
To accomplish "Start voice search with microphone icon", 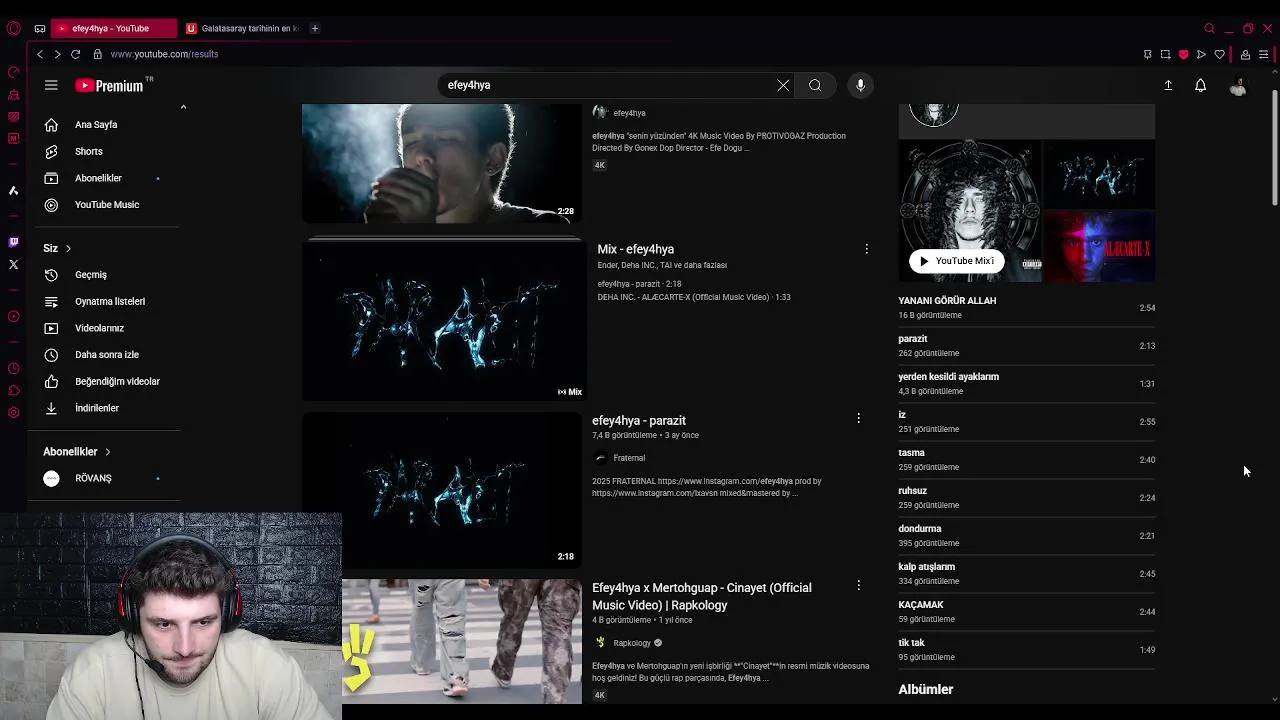I will coord(860,85).
